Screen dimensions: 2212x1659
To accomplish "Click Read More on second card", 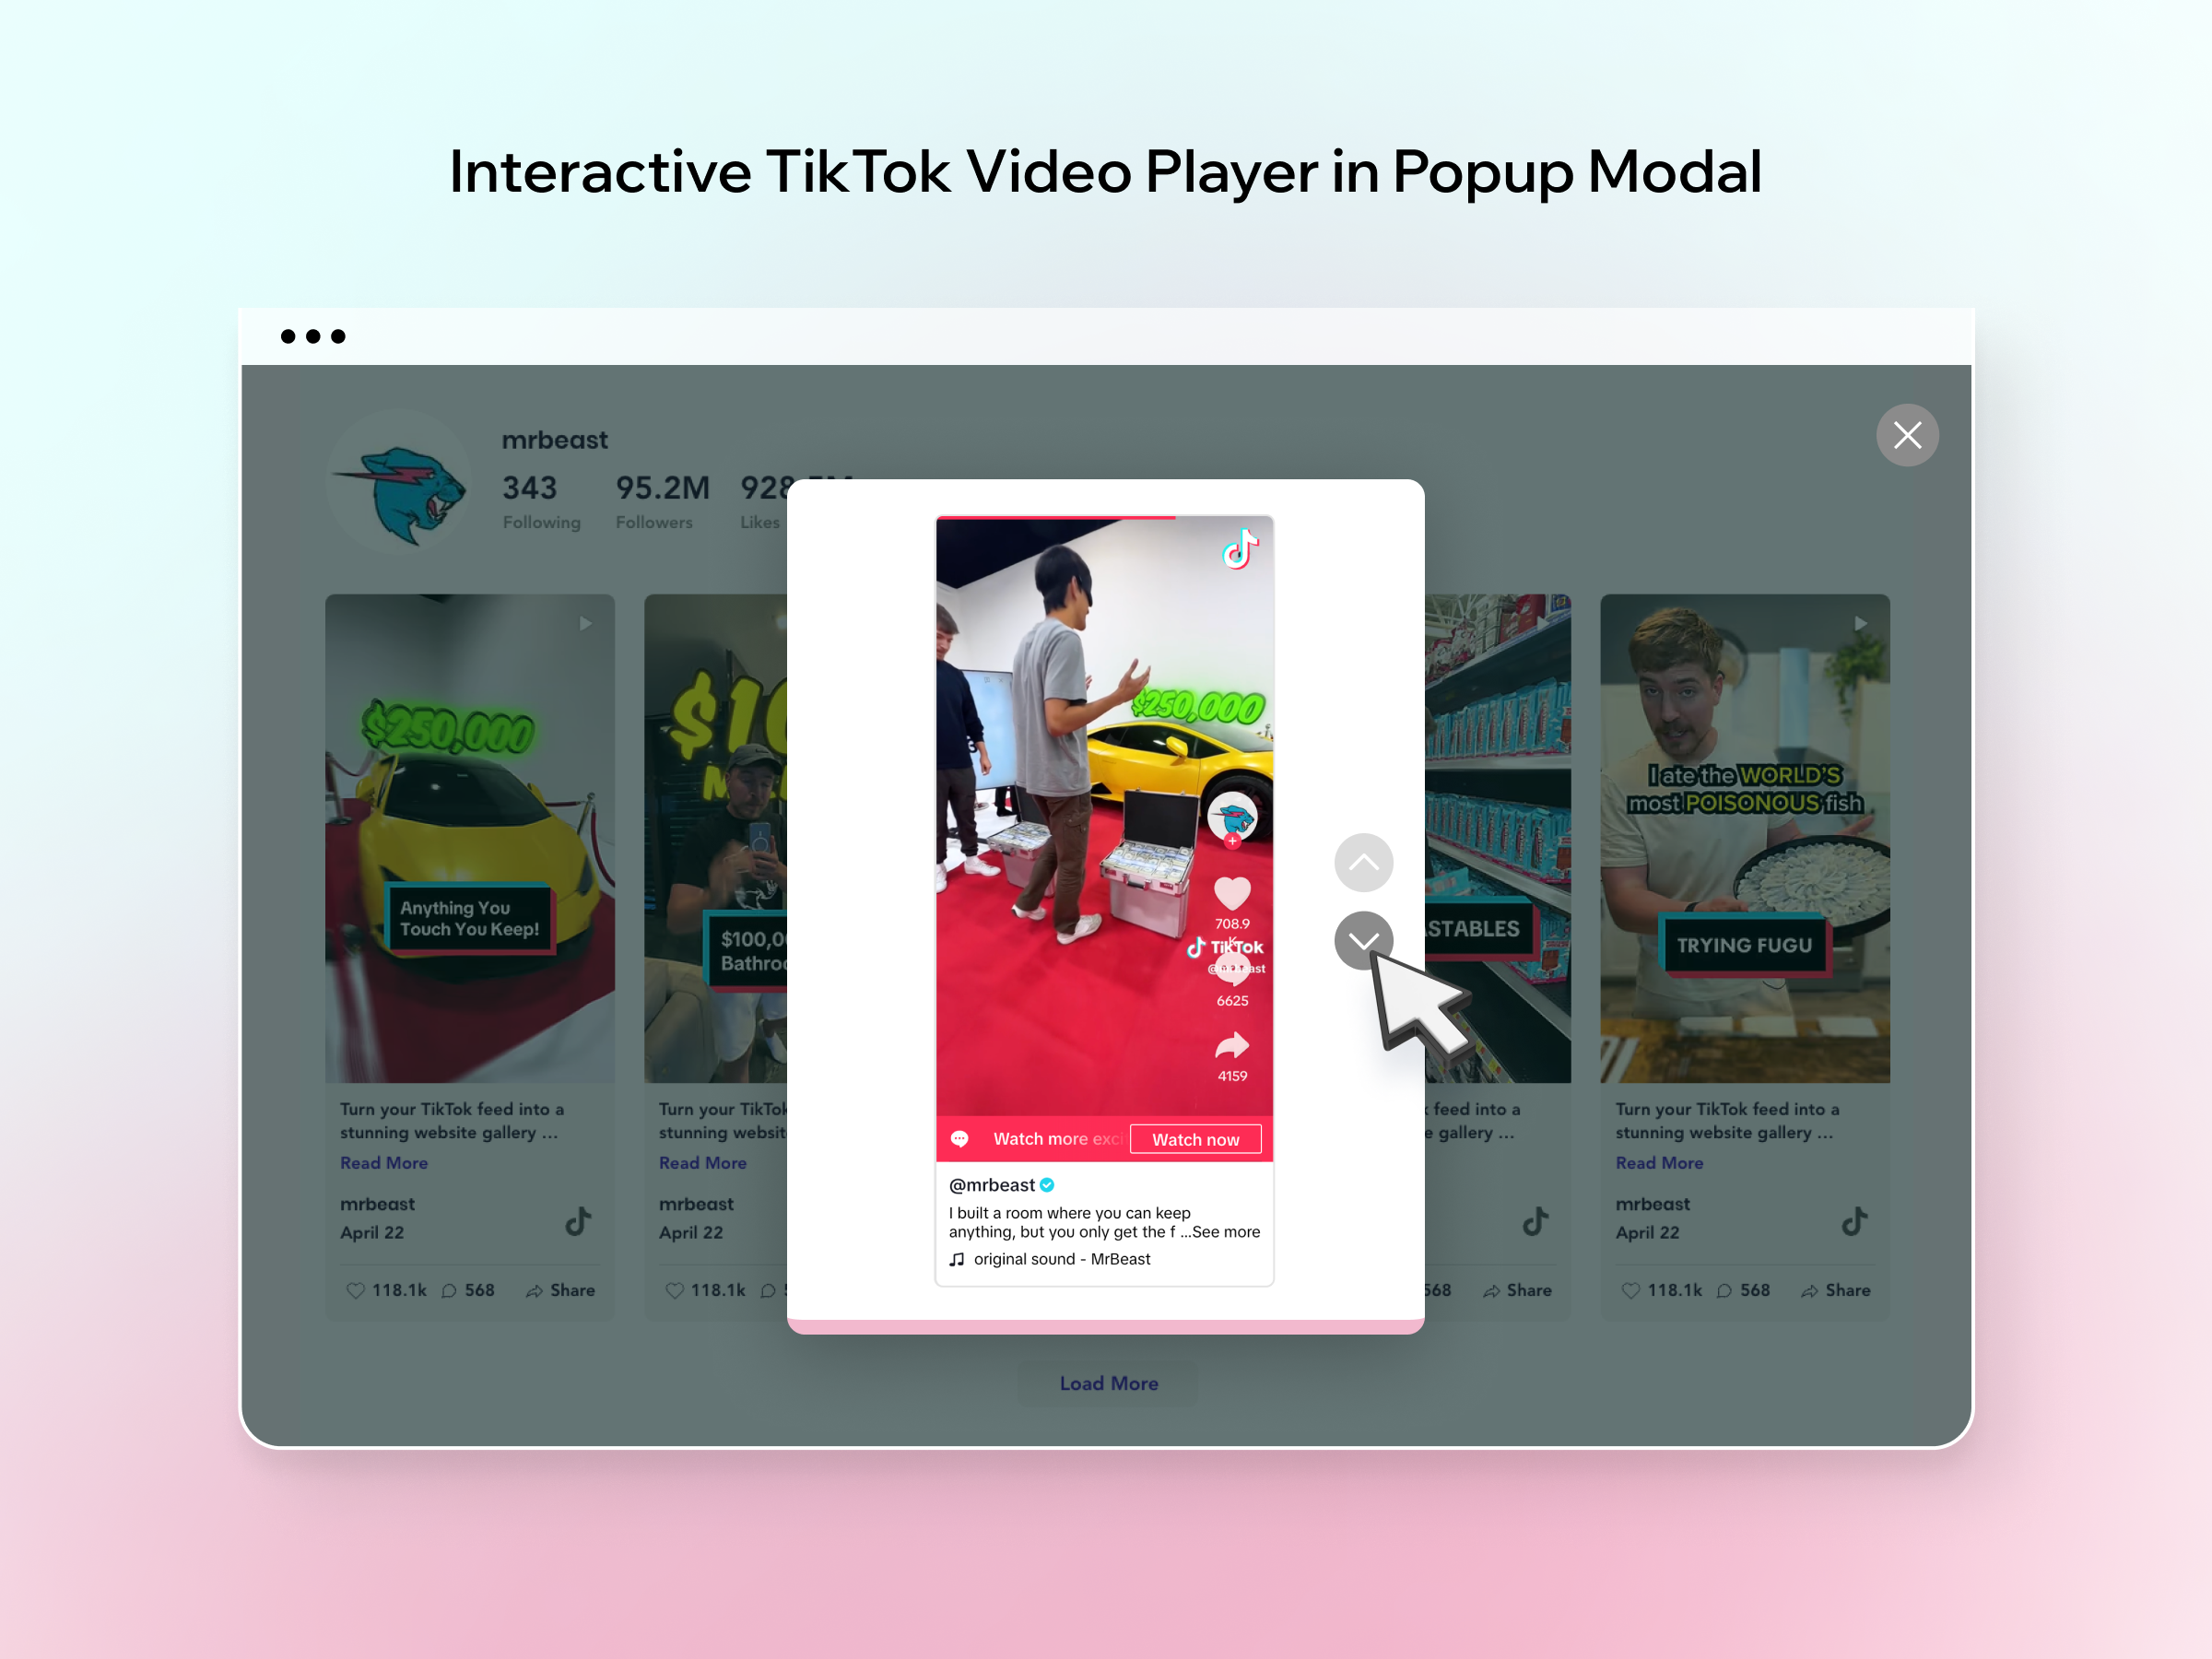I will (703, 1163).
